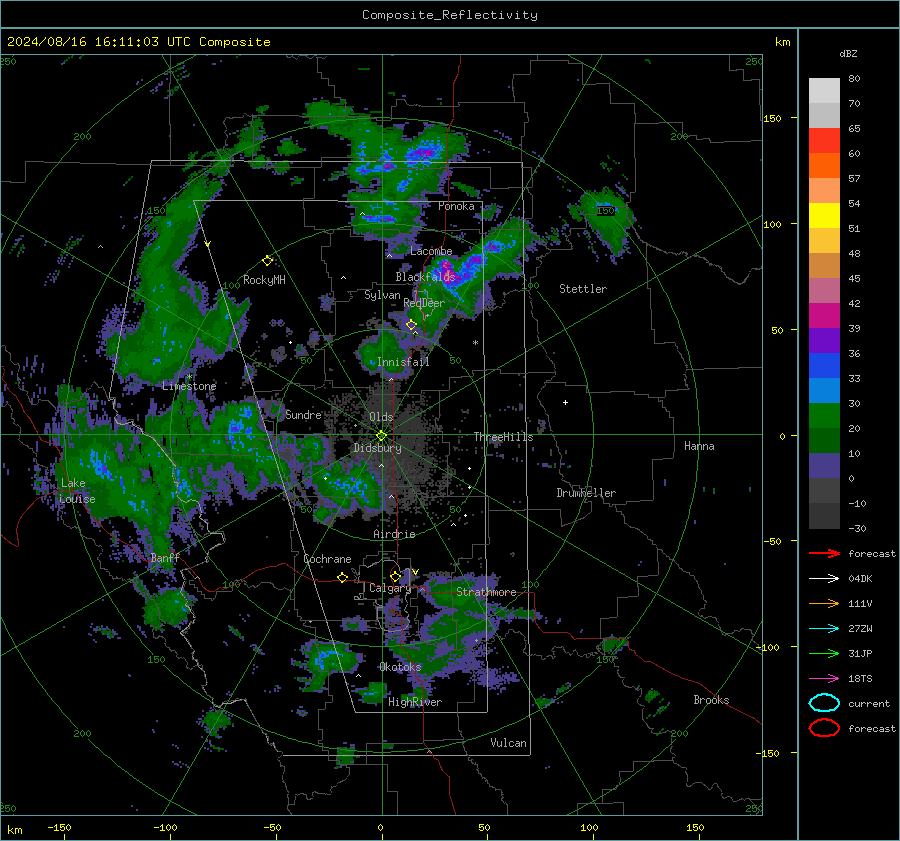
Task: Click the magenta 18TS arrow icon
Action: (824, 679)
